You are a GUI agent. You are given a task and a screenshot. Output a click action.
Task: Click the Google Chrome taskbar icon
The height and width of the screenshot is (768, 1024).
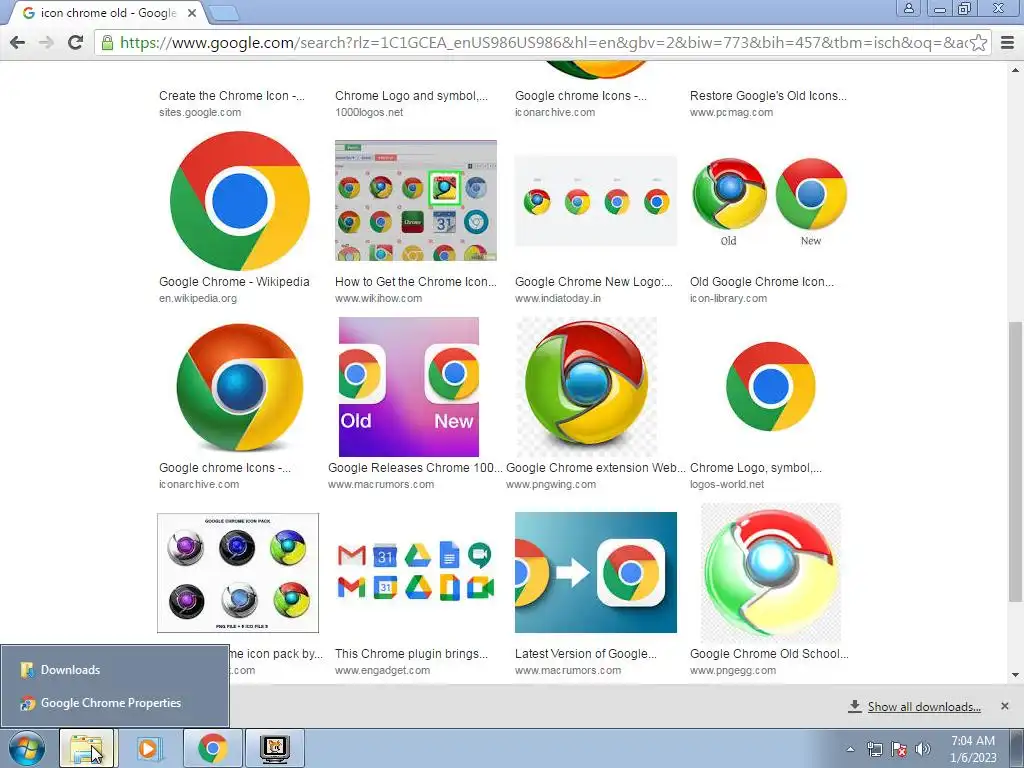tap(212, 748)
